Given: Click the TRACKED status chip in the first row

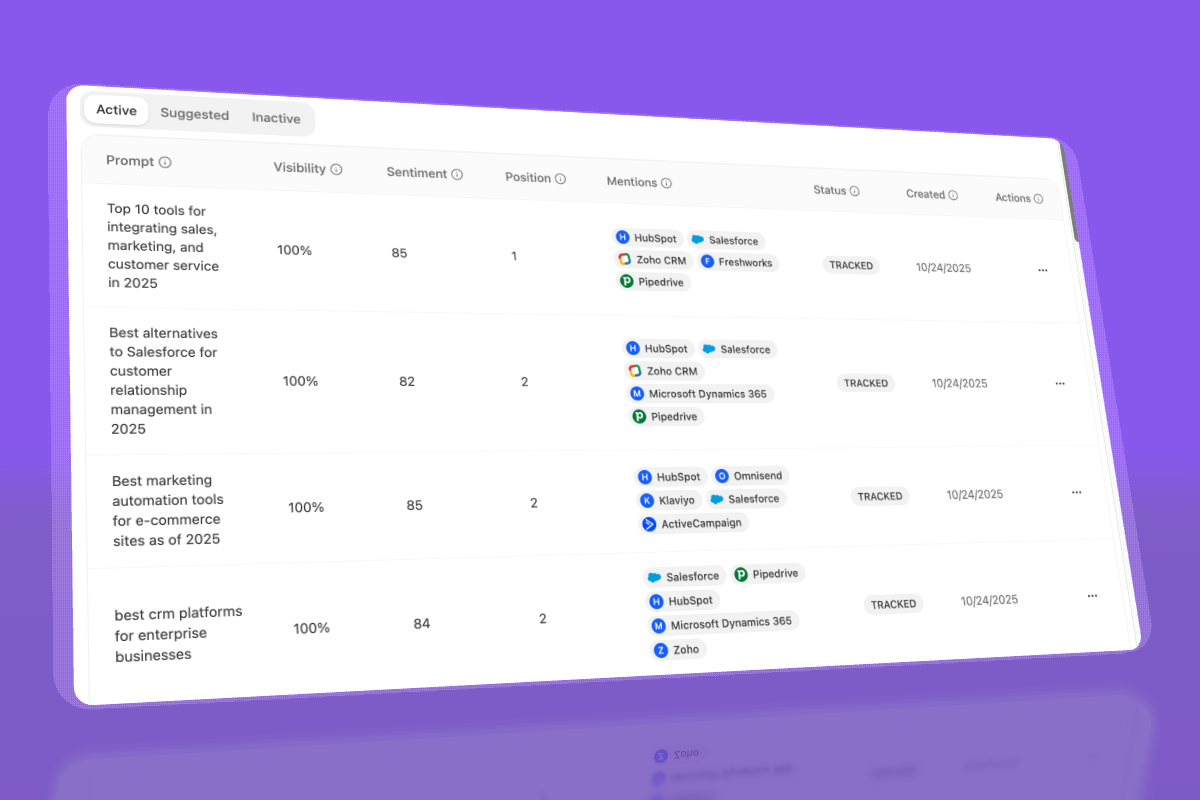Looking at the screenshot, I should 851,265.
